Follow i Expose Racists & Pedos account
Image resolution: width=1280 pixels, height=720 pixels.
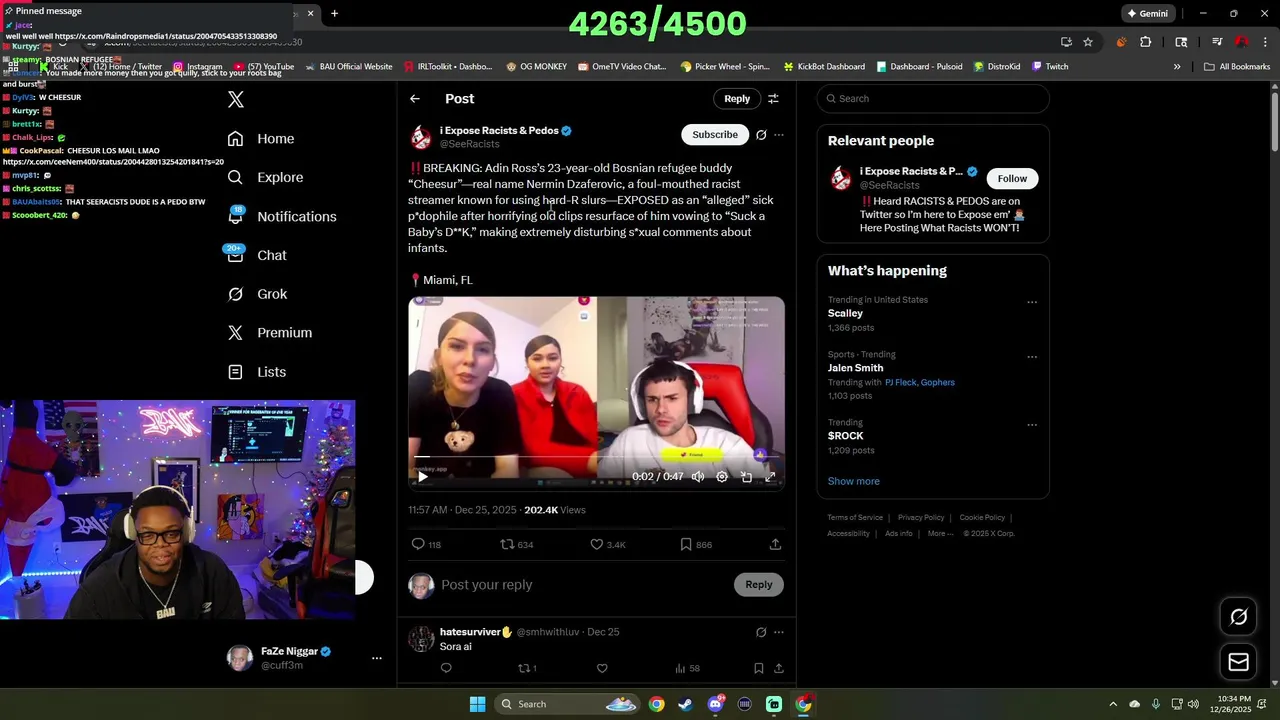click(1012, 178)
